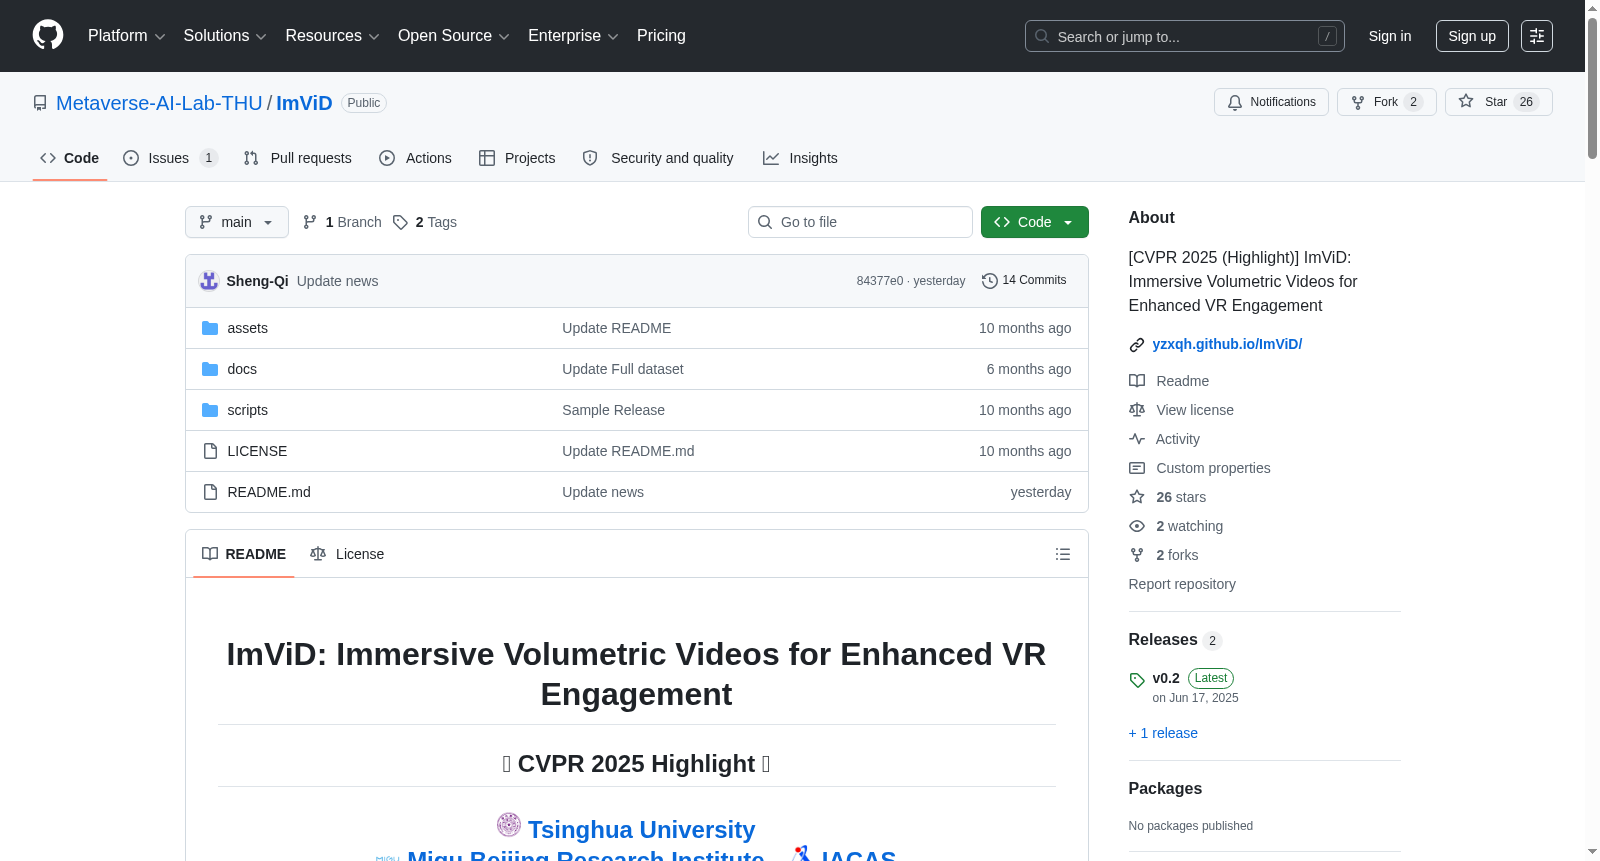Image resolution: width=1600 pixels, height=861 pixels.
Task: Open the Pricing page
Action: pos(661,36)
